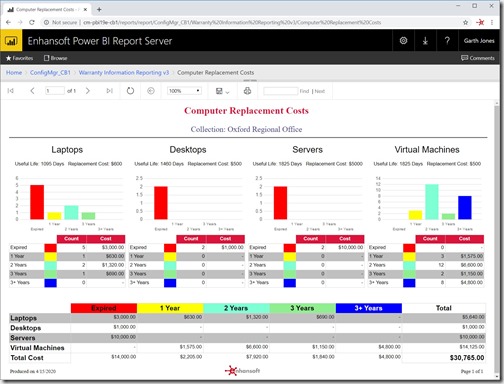Open the export save dropdown
Viewport: 504px width, 384px height.
point(222,91)
